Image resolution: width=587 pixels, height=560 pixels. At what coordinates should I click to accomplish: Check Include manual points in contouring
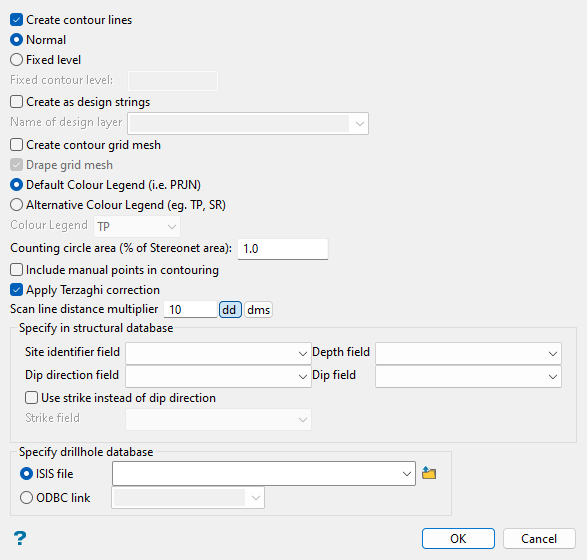coord(16,270)
